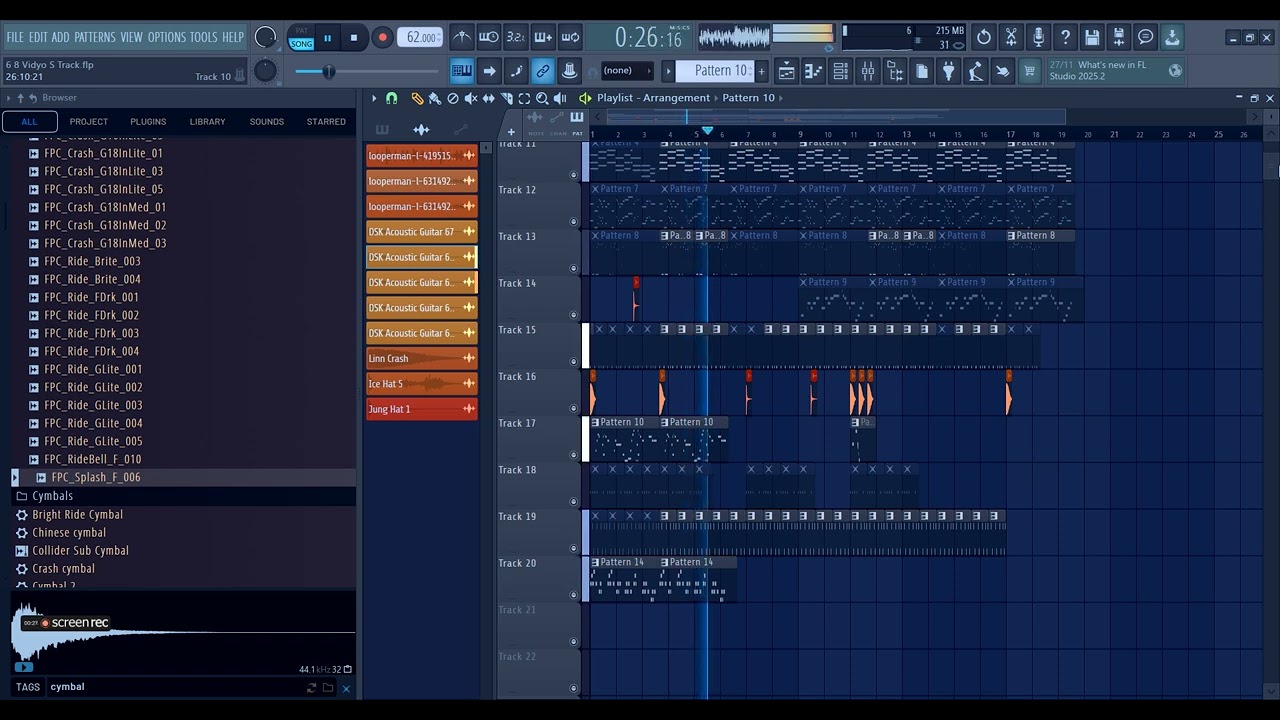Toggle loop recording
The width and height of the screenshot is (1280, 720).
pyautogui.click(x=570, y=38)
